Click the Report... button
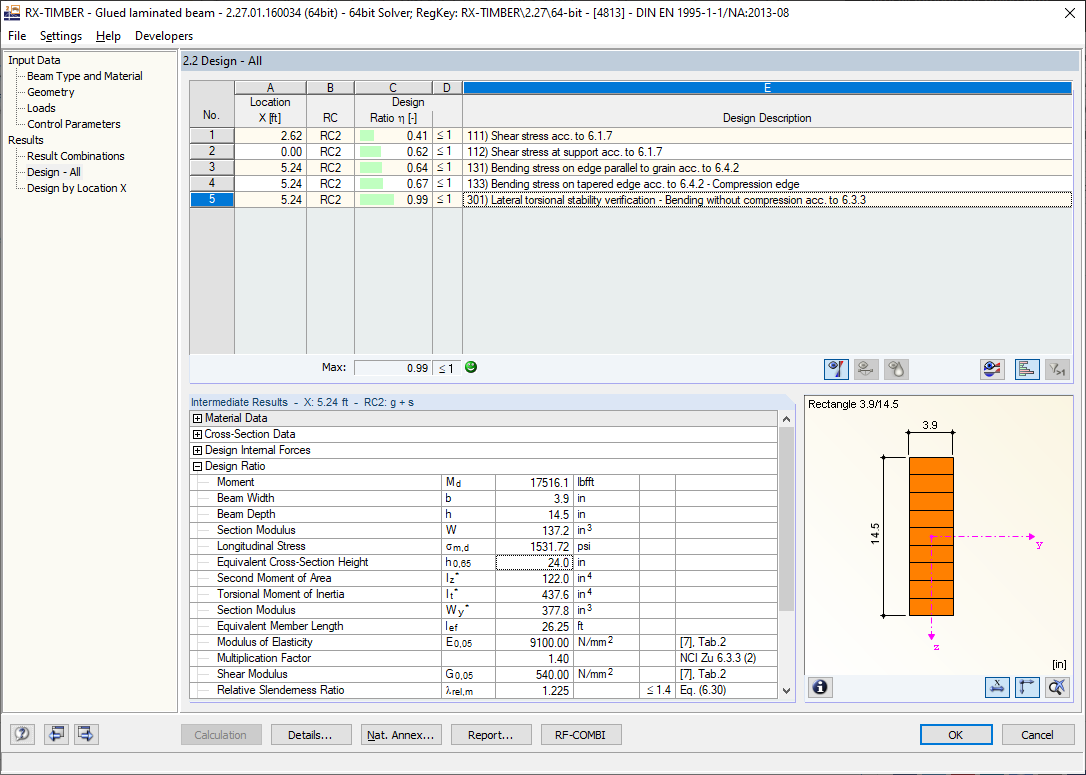Viewport: 1086px width, 775px height. (491, 735)
